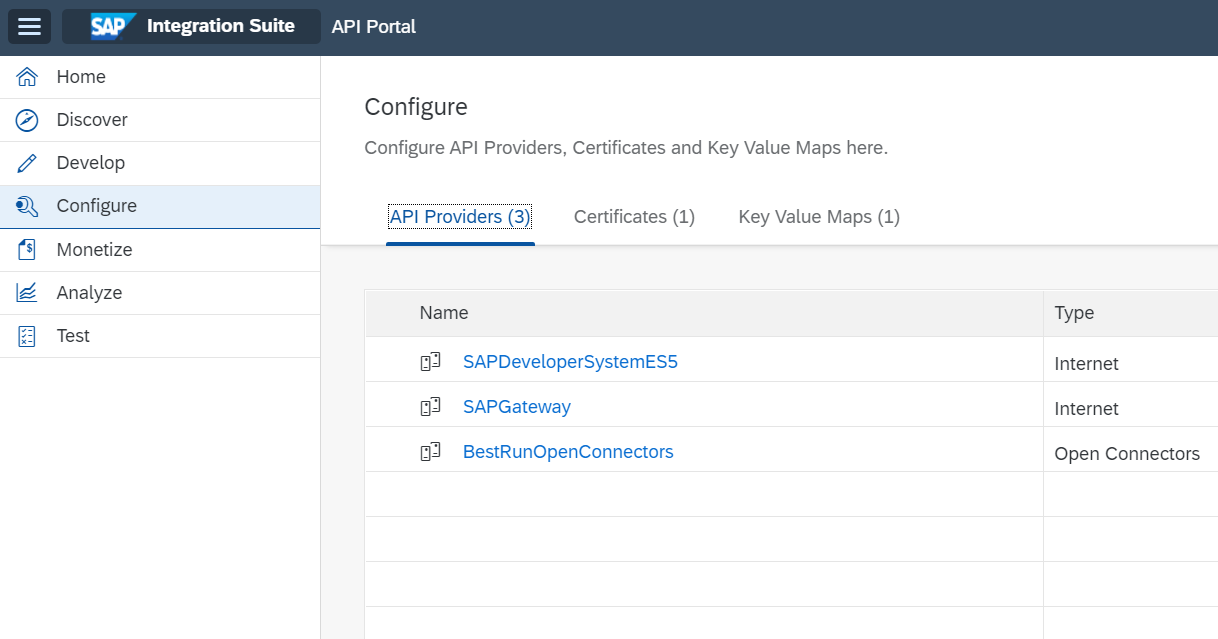Switch to the API Providers (3) tab
This screenshot has width=1218, height=639.
click(460, 217)
